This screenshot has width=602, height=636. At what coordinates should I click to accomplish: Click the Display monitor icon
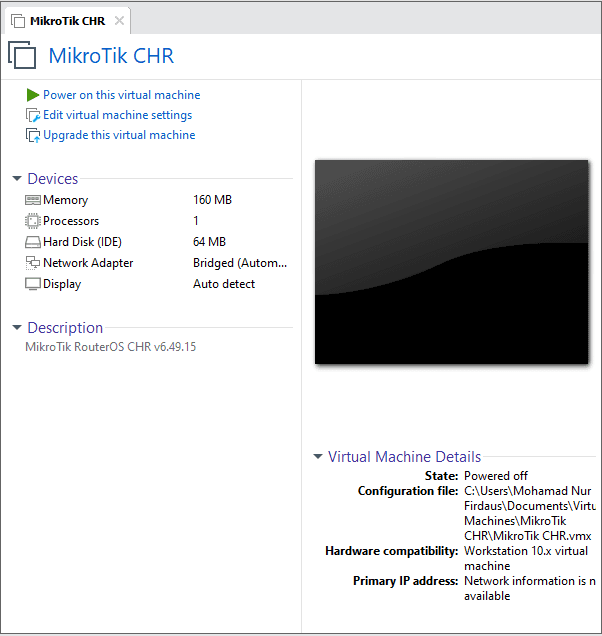coord(33,284)
